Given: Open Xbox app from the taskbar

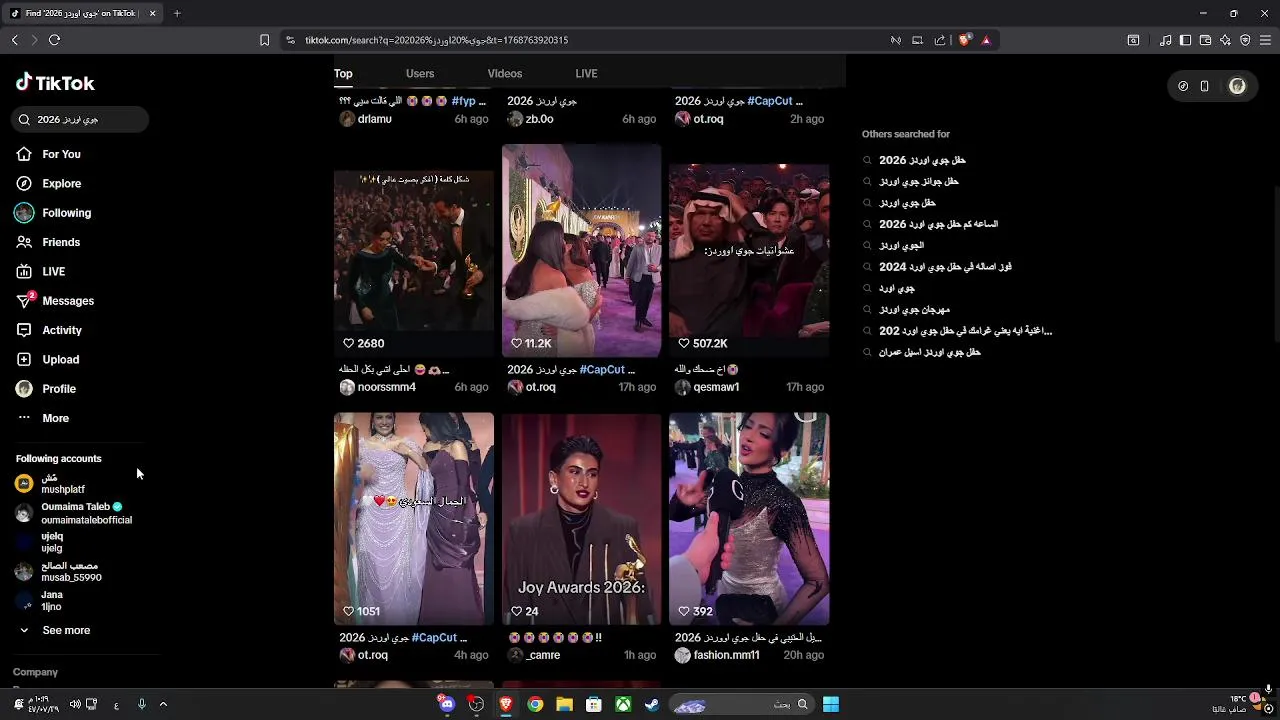Looking at the screenshot, I should click(x=623, y=704).
